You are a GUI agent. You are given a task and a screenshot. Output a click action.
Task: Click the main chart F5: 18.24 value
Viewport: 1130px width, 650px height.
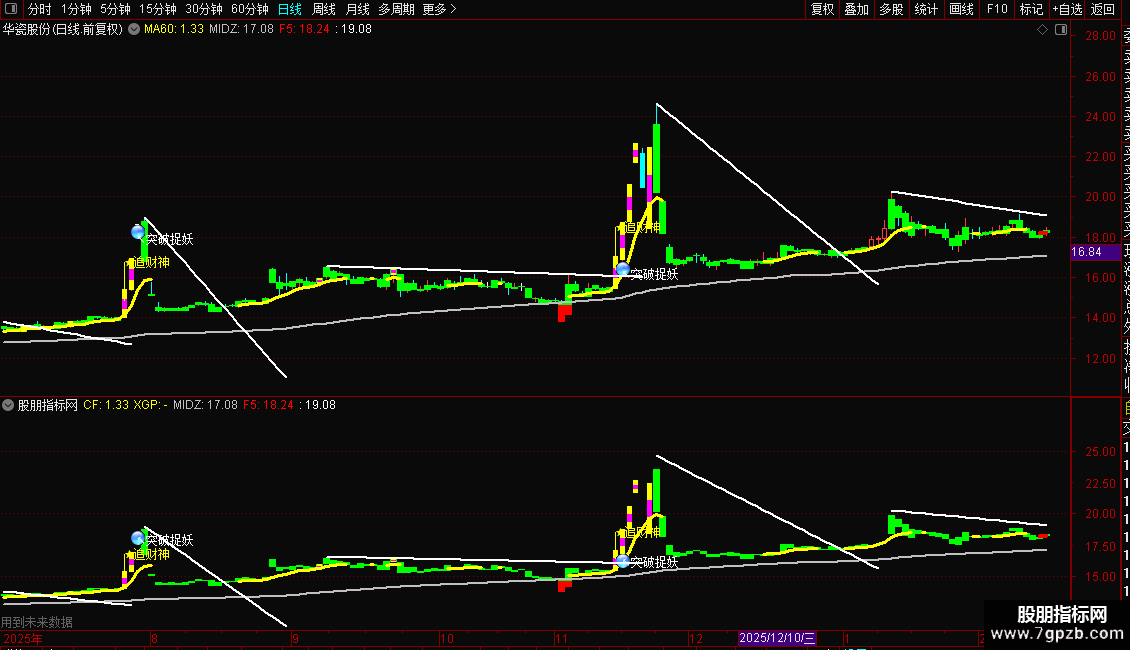point(304,30)
